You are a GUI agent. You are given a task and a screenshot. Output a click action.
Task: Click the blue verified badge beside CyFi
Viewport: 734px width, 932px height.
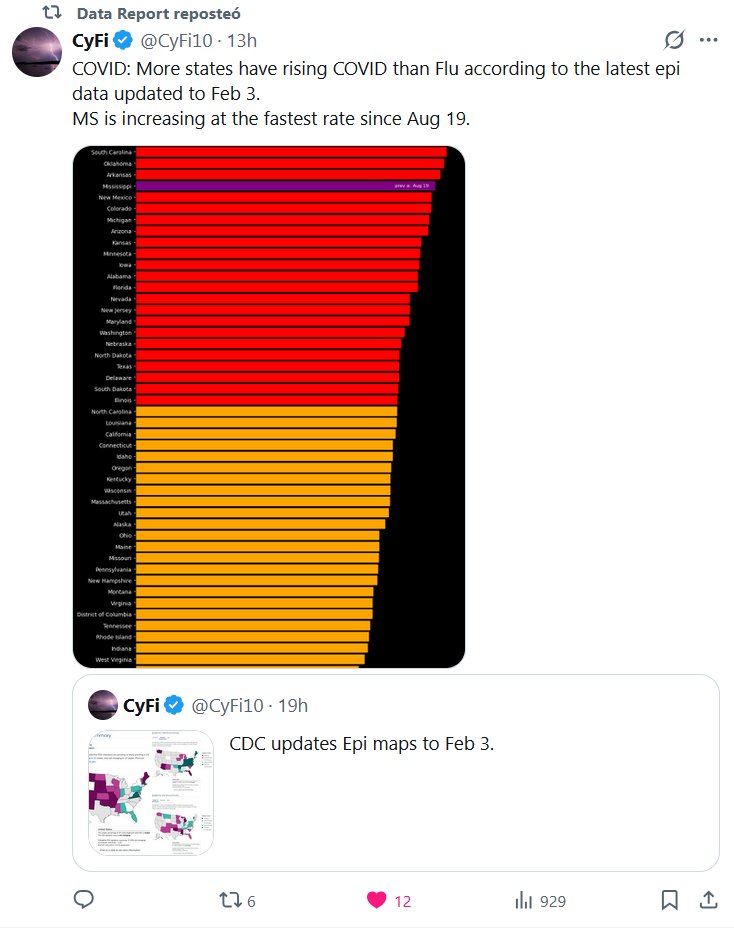coord(122,41)
